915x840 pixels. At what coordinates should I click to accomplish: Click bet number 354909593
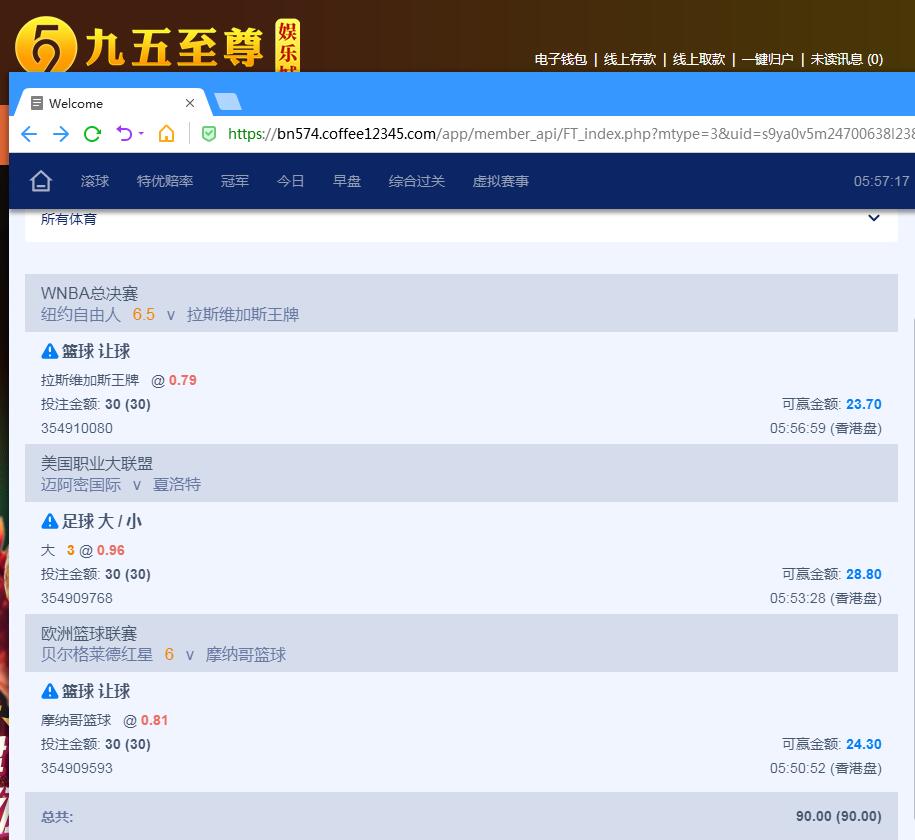(x=76, y=768)
